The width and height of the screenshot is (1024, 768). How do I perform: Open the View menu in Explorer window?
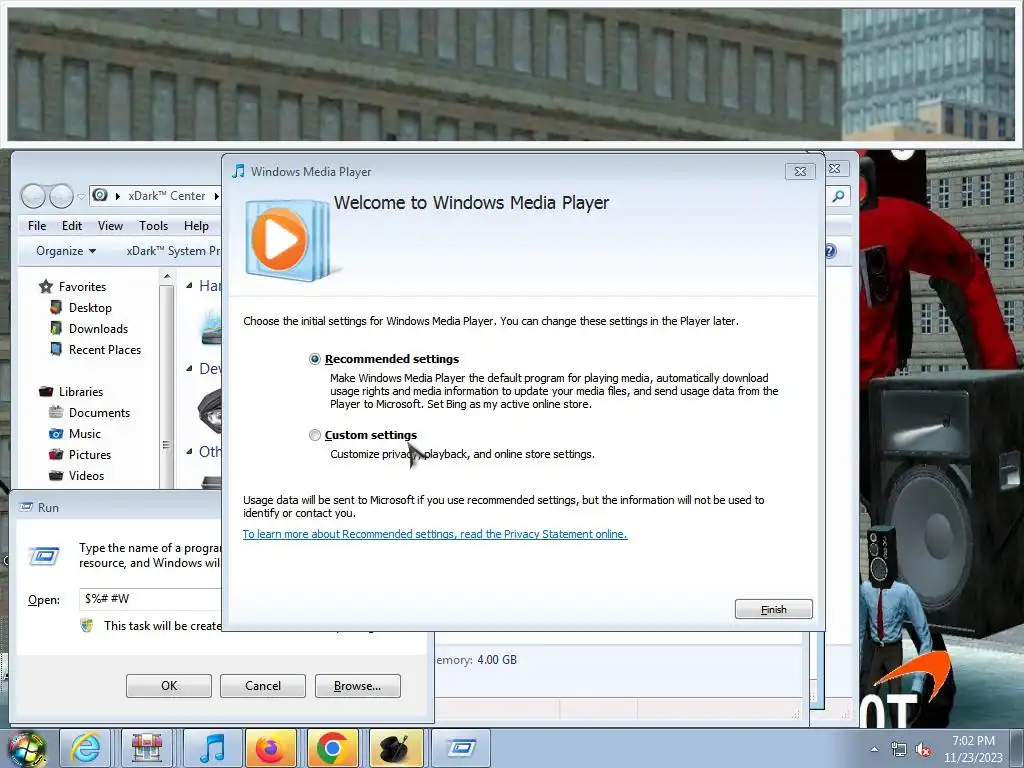(x=110, y=226)
